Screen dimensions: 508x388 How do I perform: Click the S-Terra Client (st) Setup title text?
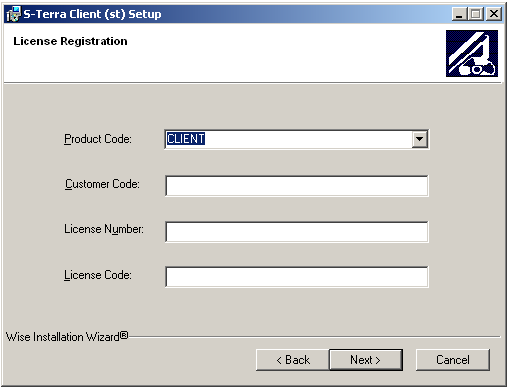click(92, 14)
